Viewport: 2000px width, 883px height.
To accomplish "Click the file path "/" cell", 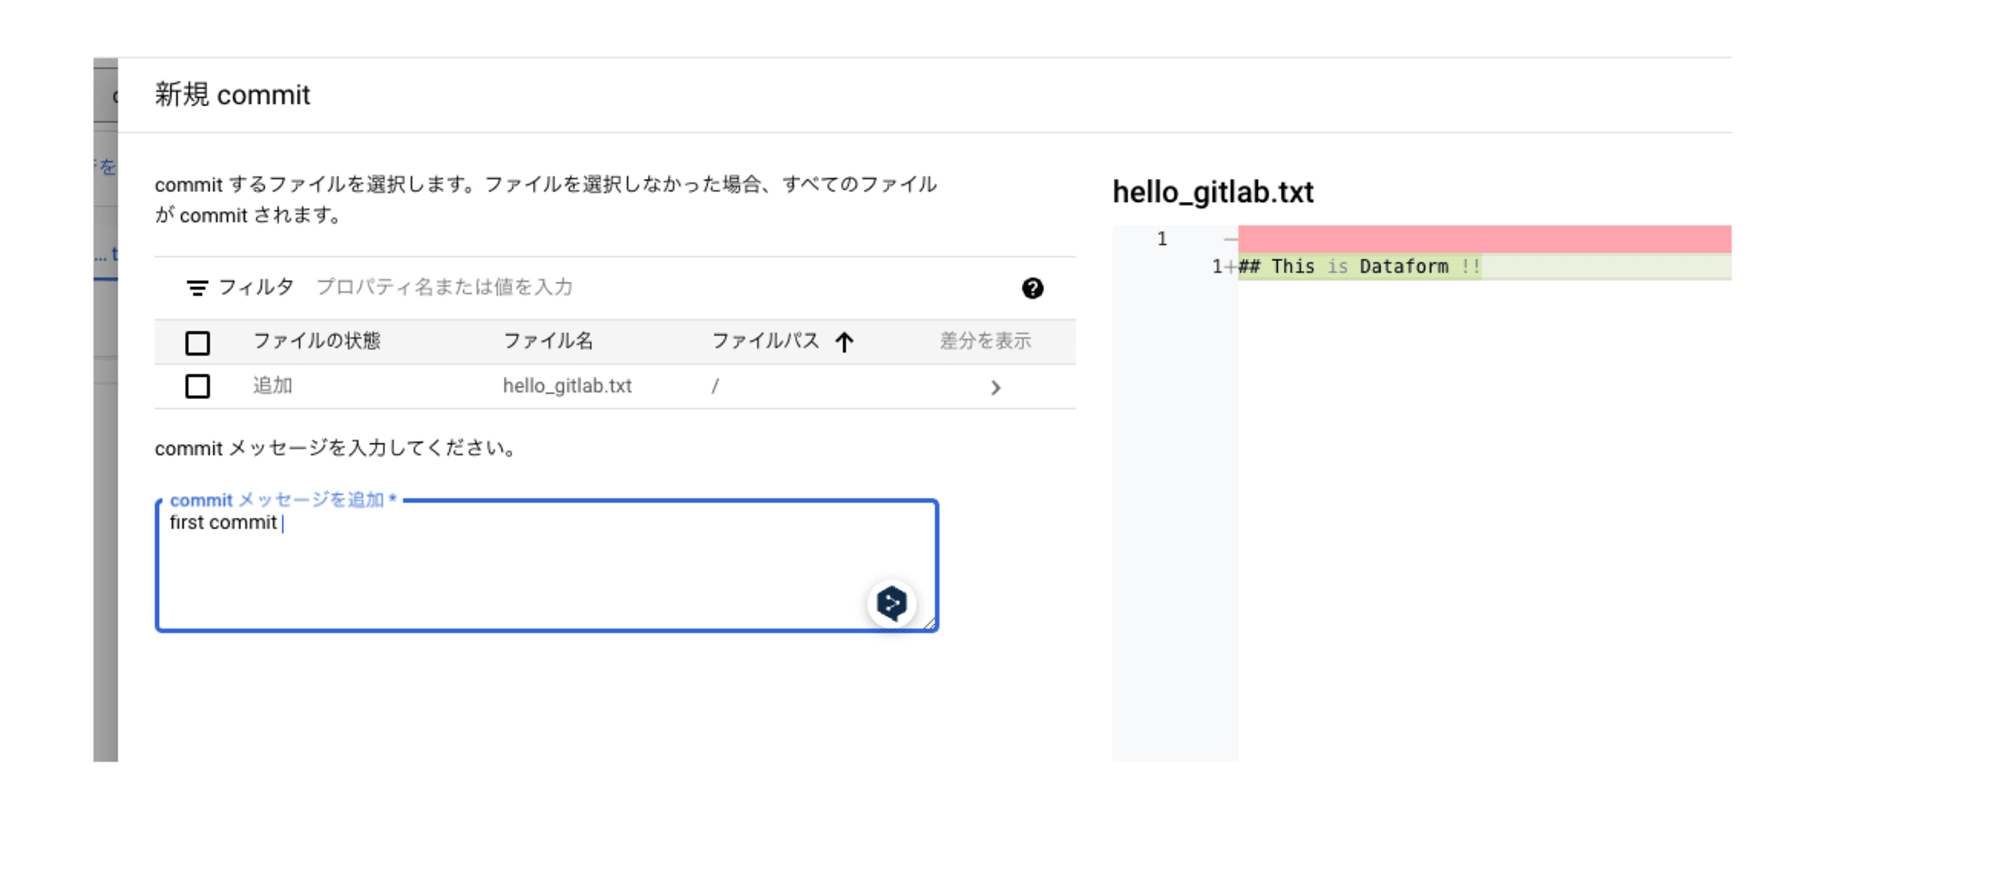I will point(715,386).
